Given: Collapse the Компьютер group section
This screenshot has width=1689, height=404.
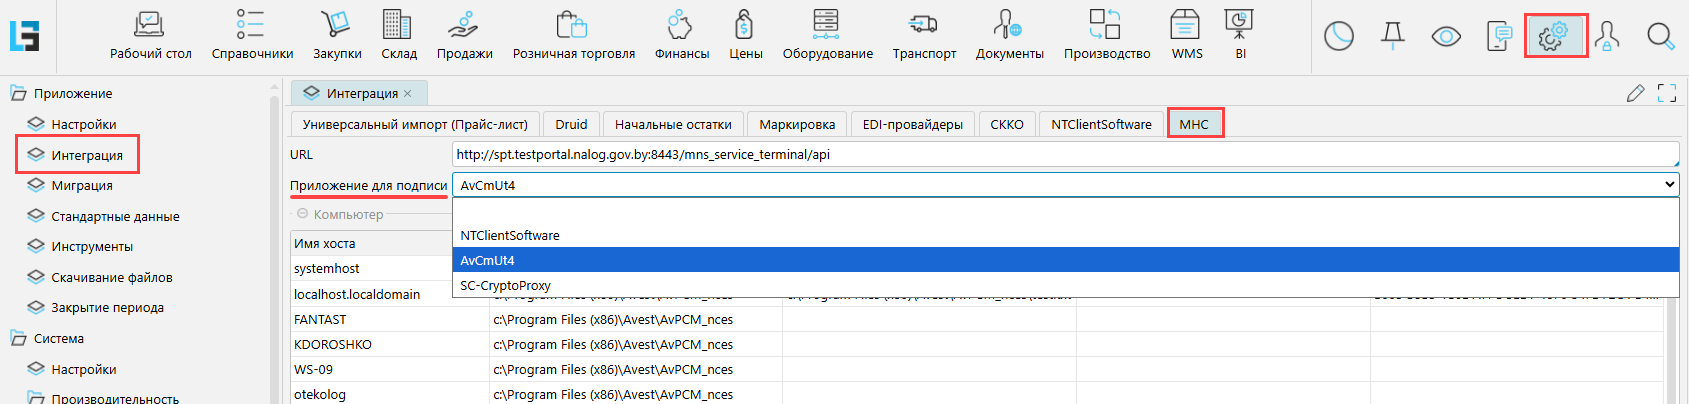Looking at the screenshot, I should 302,214.
